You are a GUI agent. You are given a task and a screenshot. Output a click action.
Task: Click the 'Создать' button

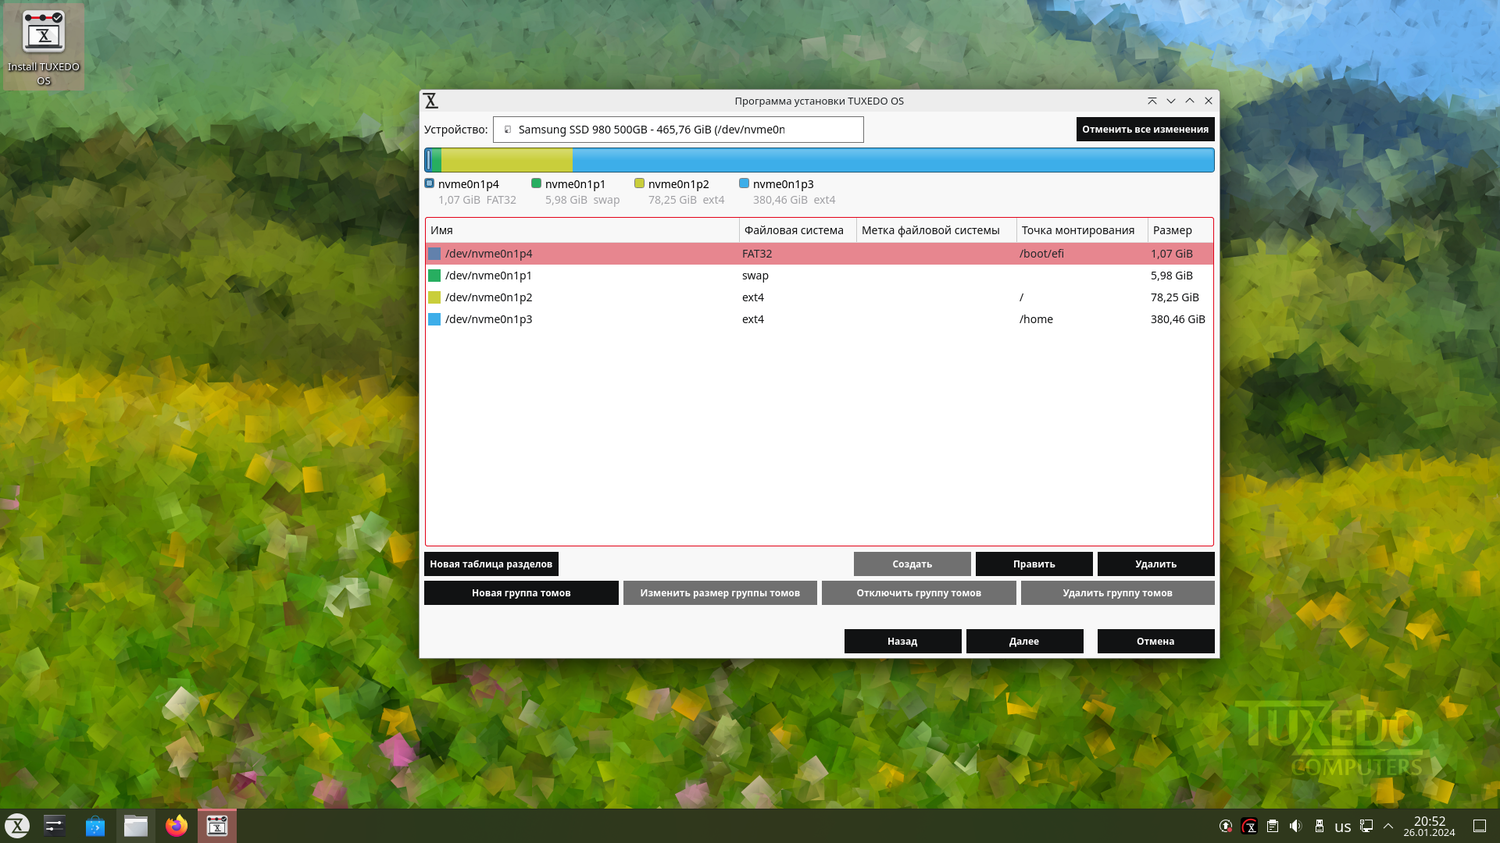[912, 564]
